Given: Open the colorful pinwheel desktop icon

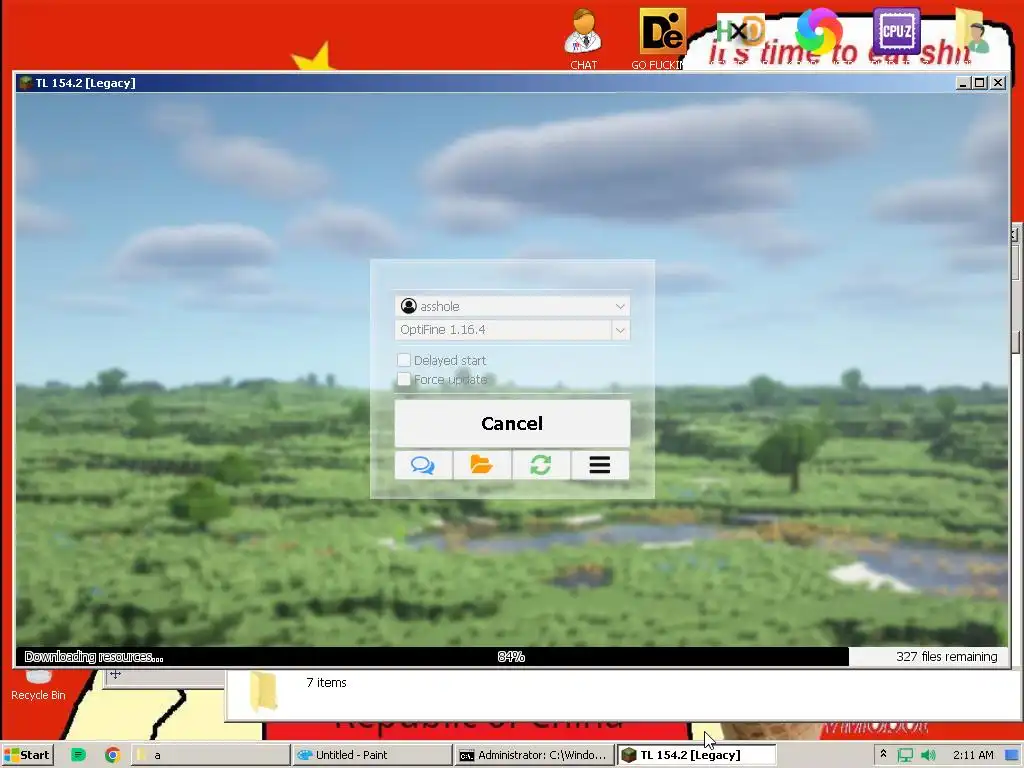Looking at the screenshot, I should pos(818,30).
